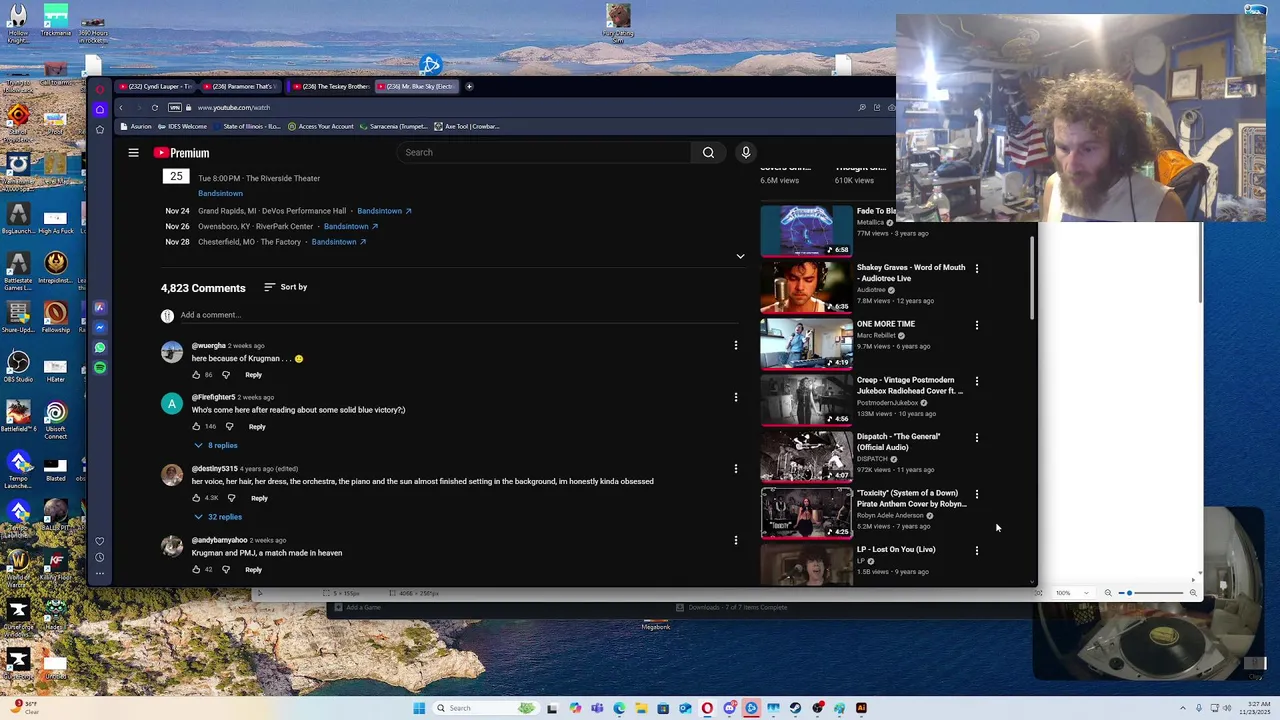Click the YouTube search input box
The height and width of the screenshot is (720, 1280).
[544, 153]
